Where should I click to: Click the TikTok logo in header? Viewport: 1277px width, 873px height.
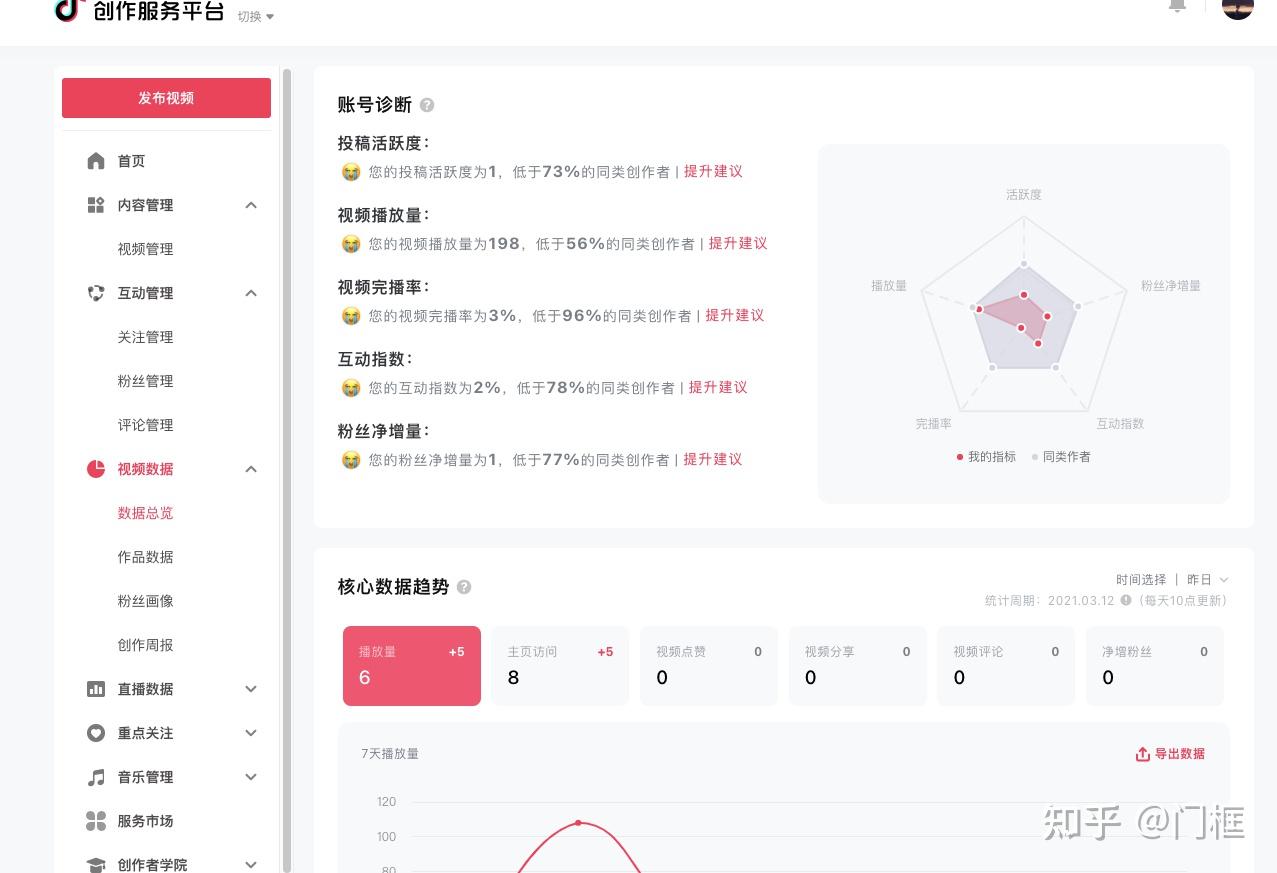pyautogui.click(x=67, y=10)
